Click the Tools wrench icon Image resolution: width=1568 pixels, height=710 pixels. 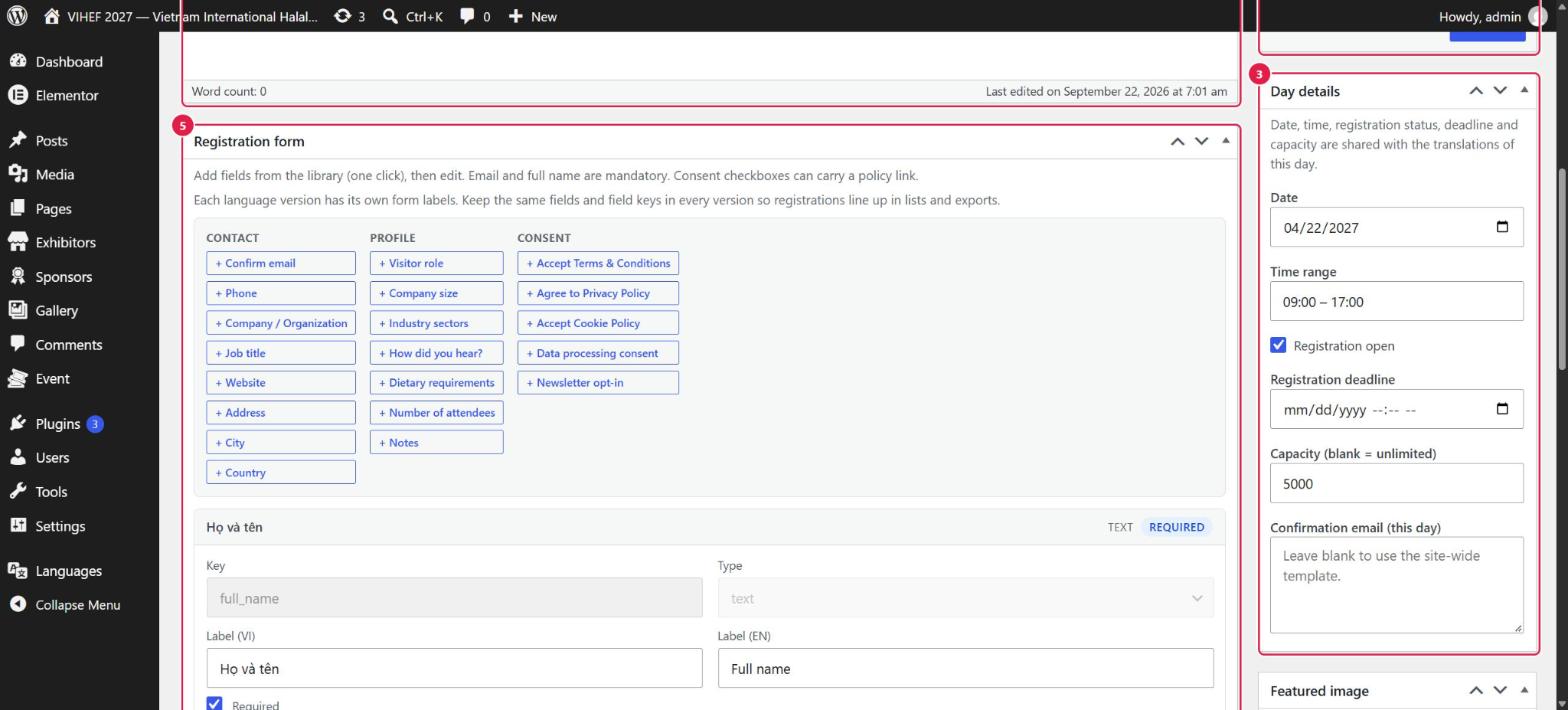click(17, 491)
